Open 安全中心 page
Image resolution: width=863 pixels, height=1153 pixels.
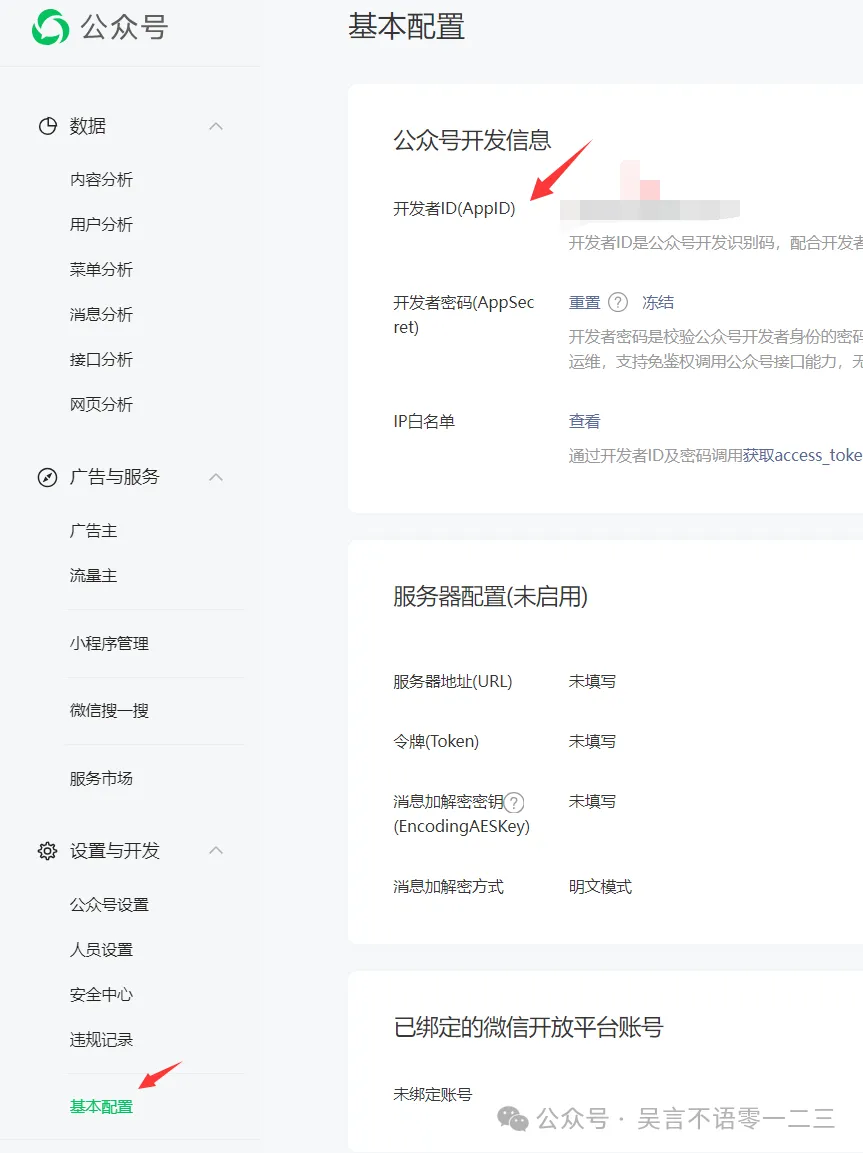pyautogui.click(x=101, y=995)
